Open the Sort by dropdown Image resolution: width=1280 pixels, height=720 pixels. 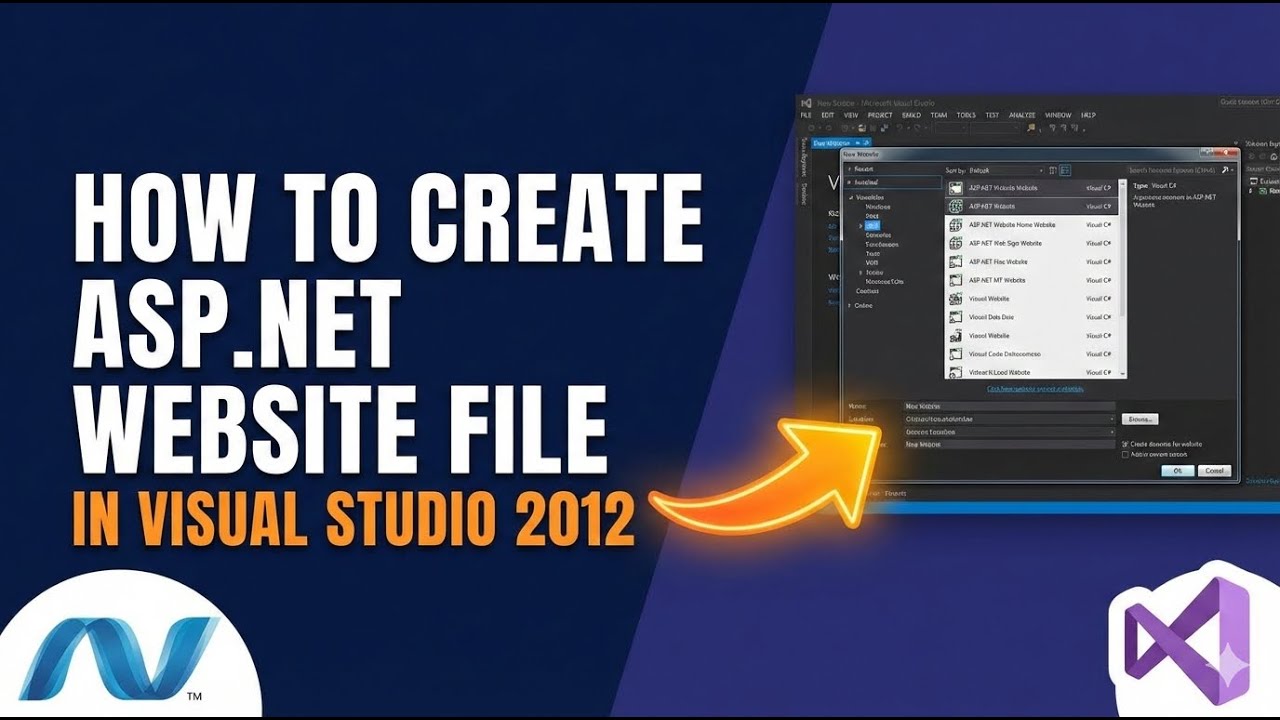click(x=1008, y=171)
